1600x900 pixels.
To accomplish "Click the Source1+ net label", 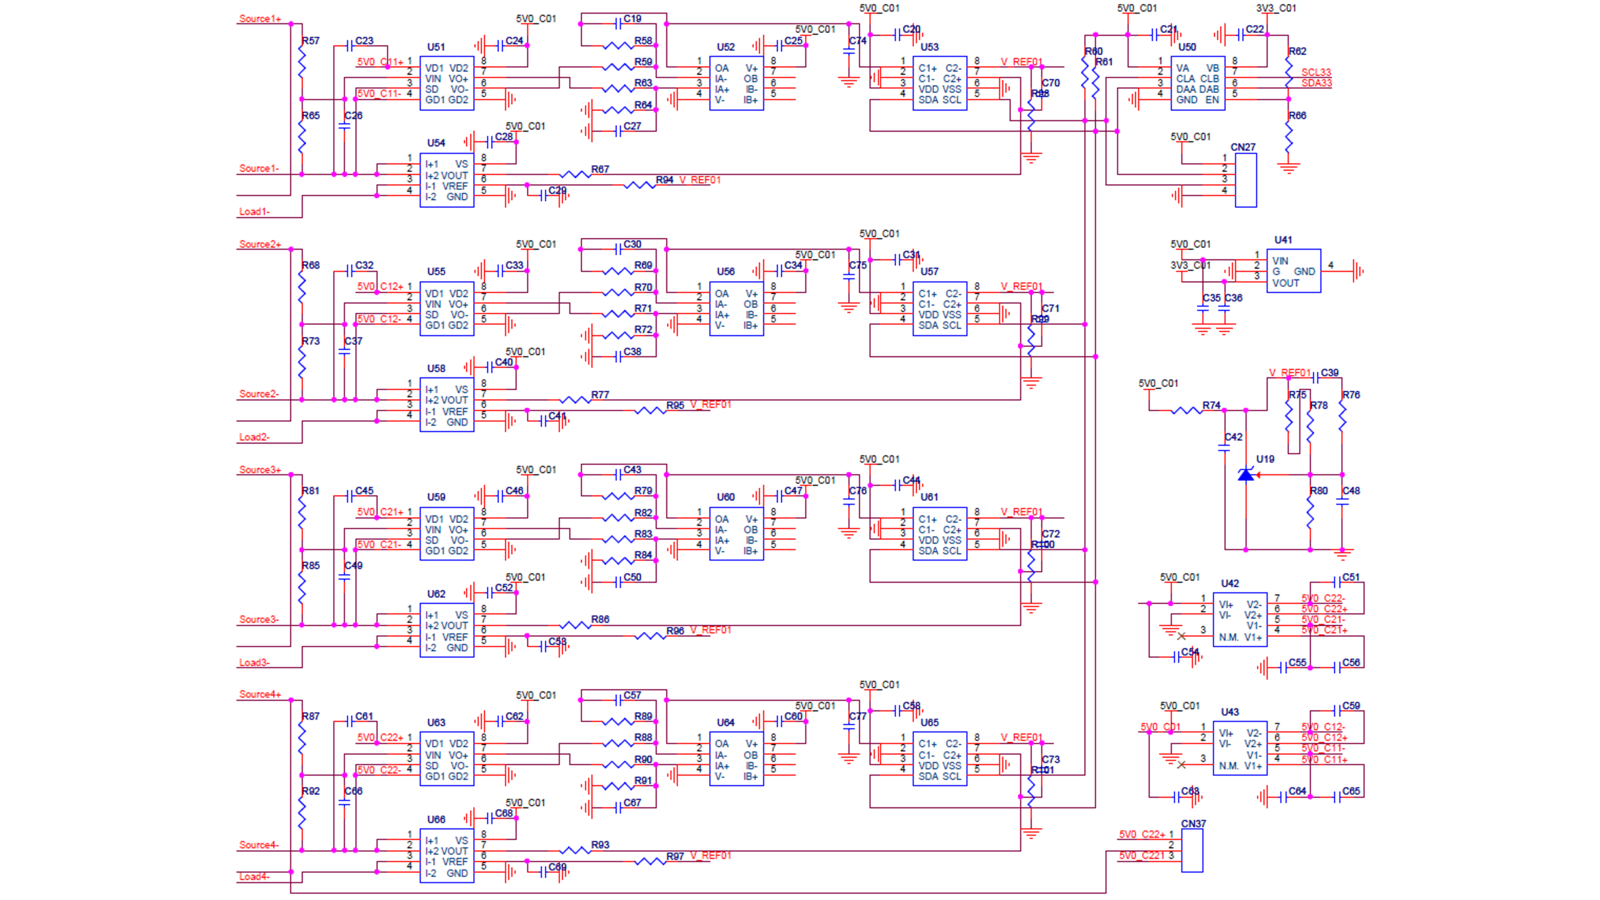I will click(260, 19).
